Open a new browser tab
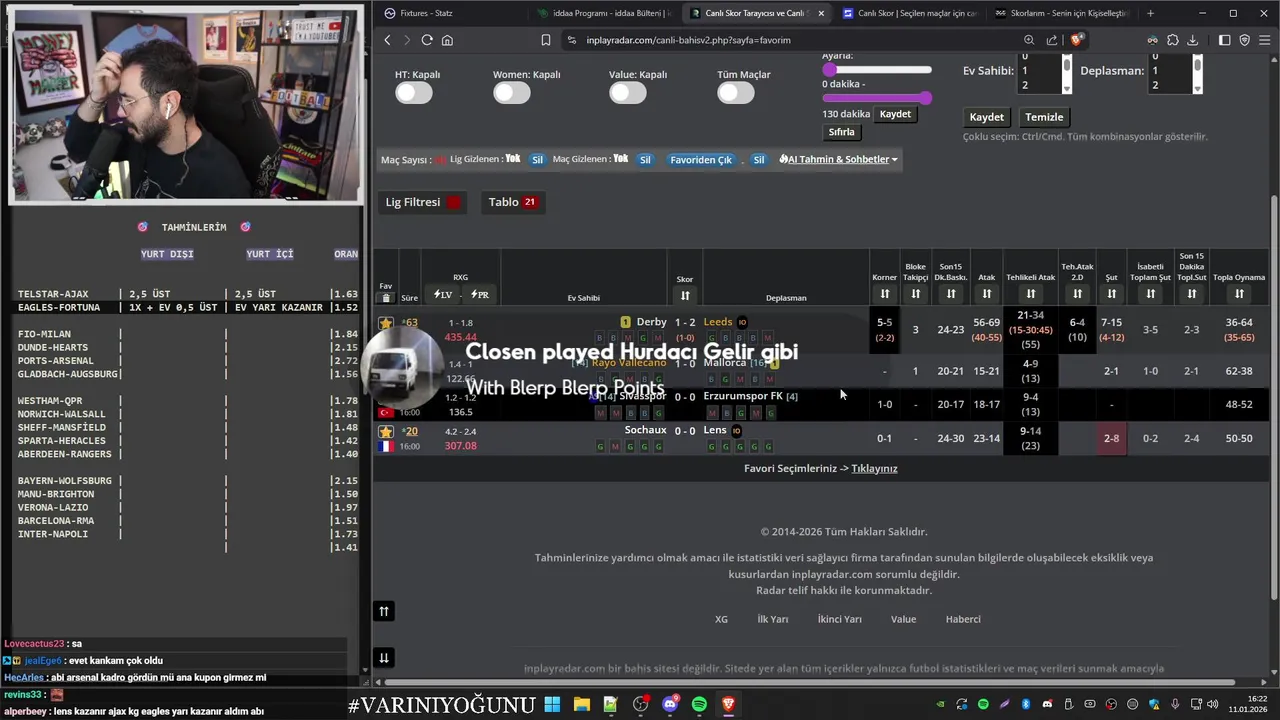 tap(1150, 13)
